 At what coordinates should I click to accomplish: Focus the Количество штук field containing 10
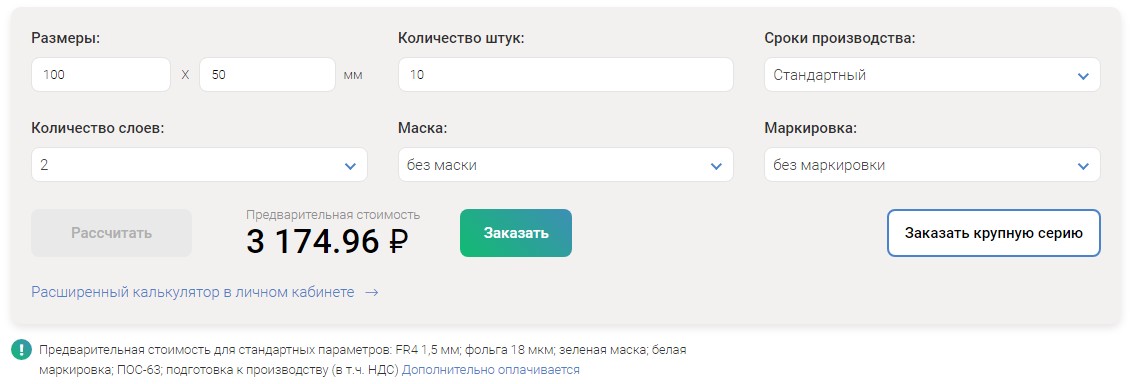[566, 74]
